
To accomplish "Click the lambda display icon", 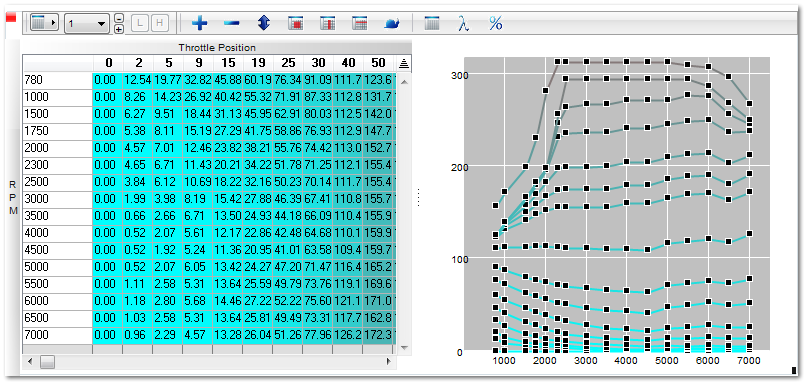I will coord(463,23).
